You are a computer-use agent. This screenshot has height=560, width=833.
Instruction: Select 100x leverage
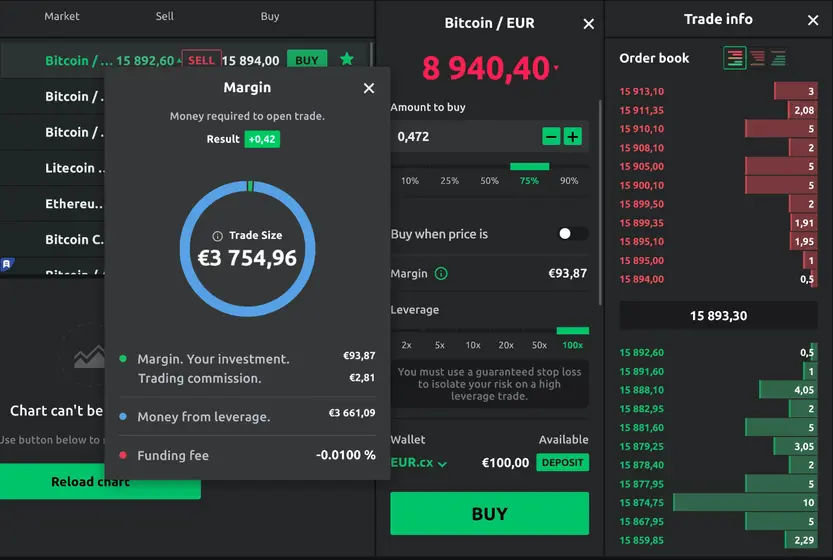point(573,345)
